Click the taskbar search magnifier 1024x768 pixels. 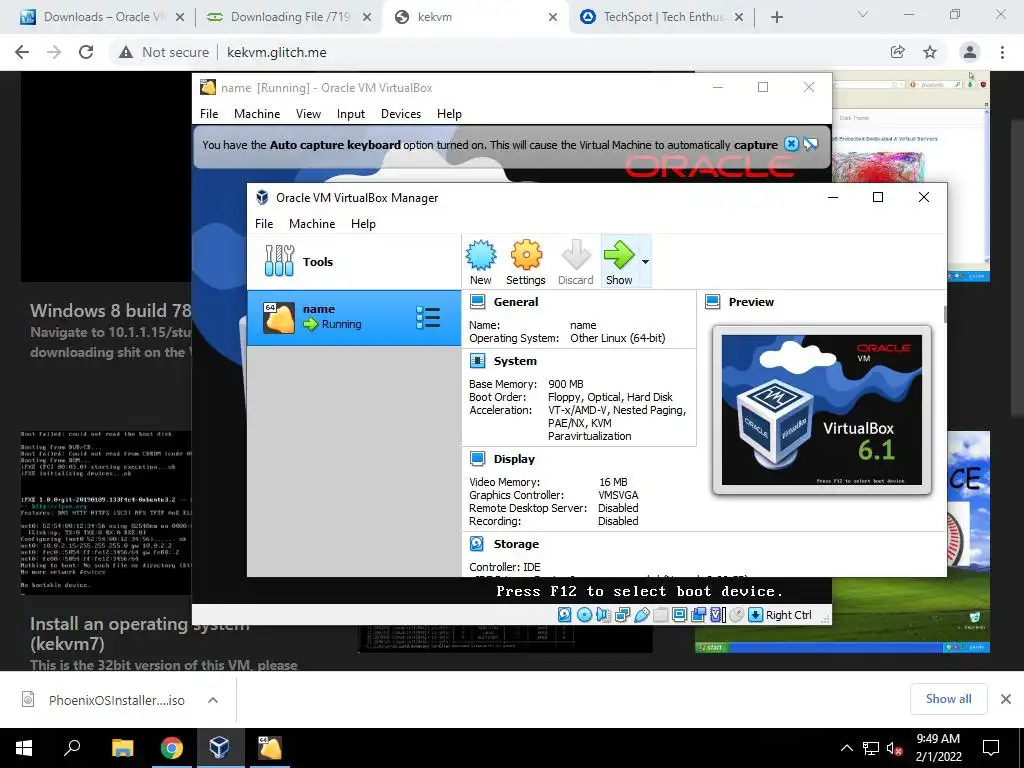tap(72, 748)
